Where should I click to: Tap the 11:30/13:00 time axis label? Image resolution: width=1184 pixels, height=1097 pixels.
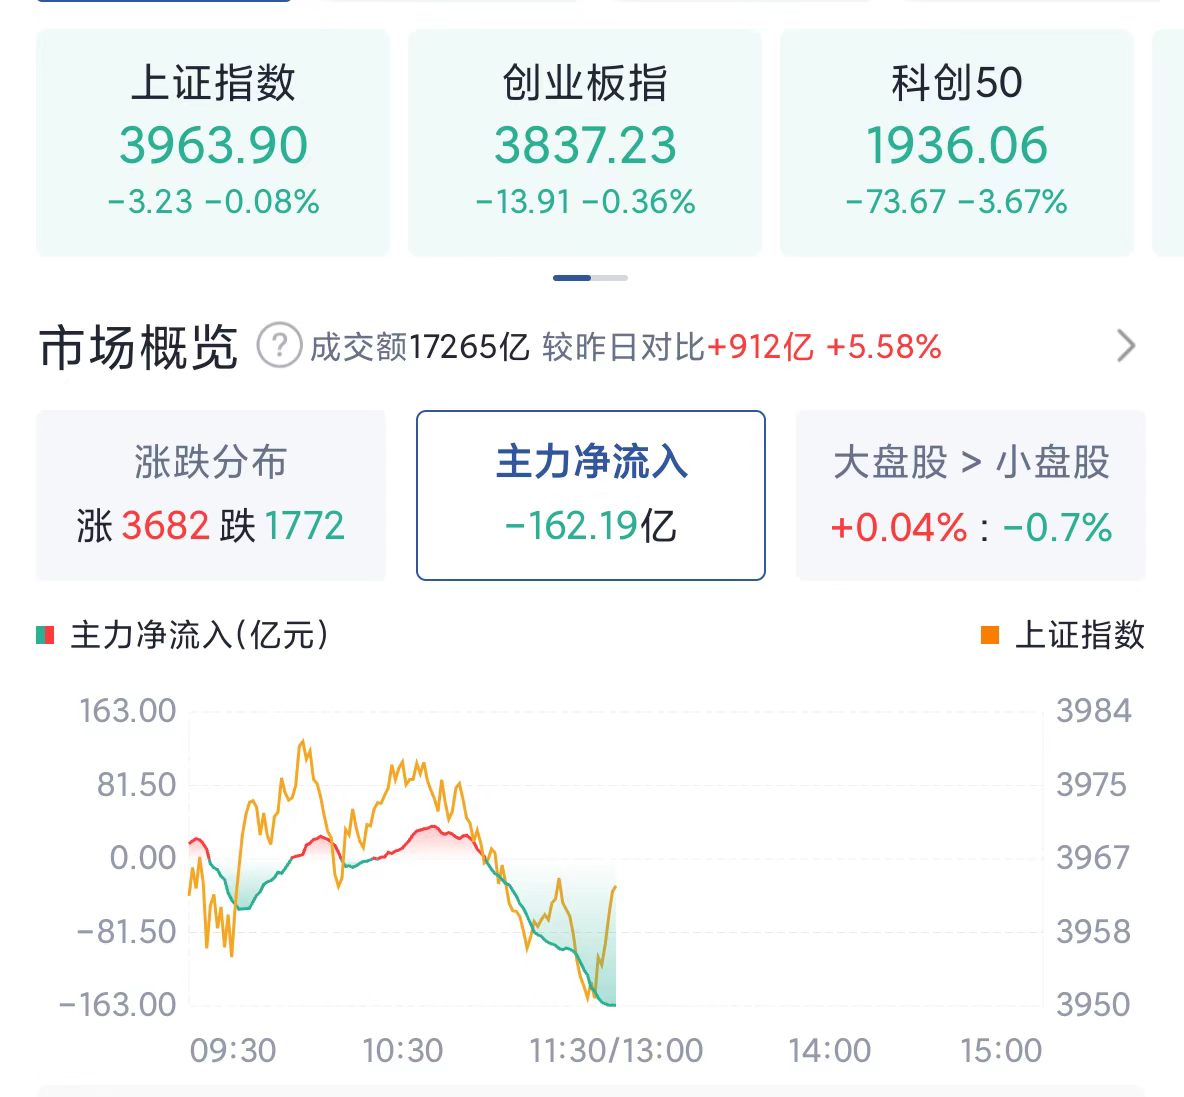pos(616,1051)
